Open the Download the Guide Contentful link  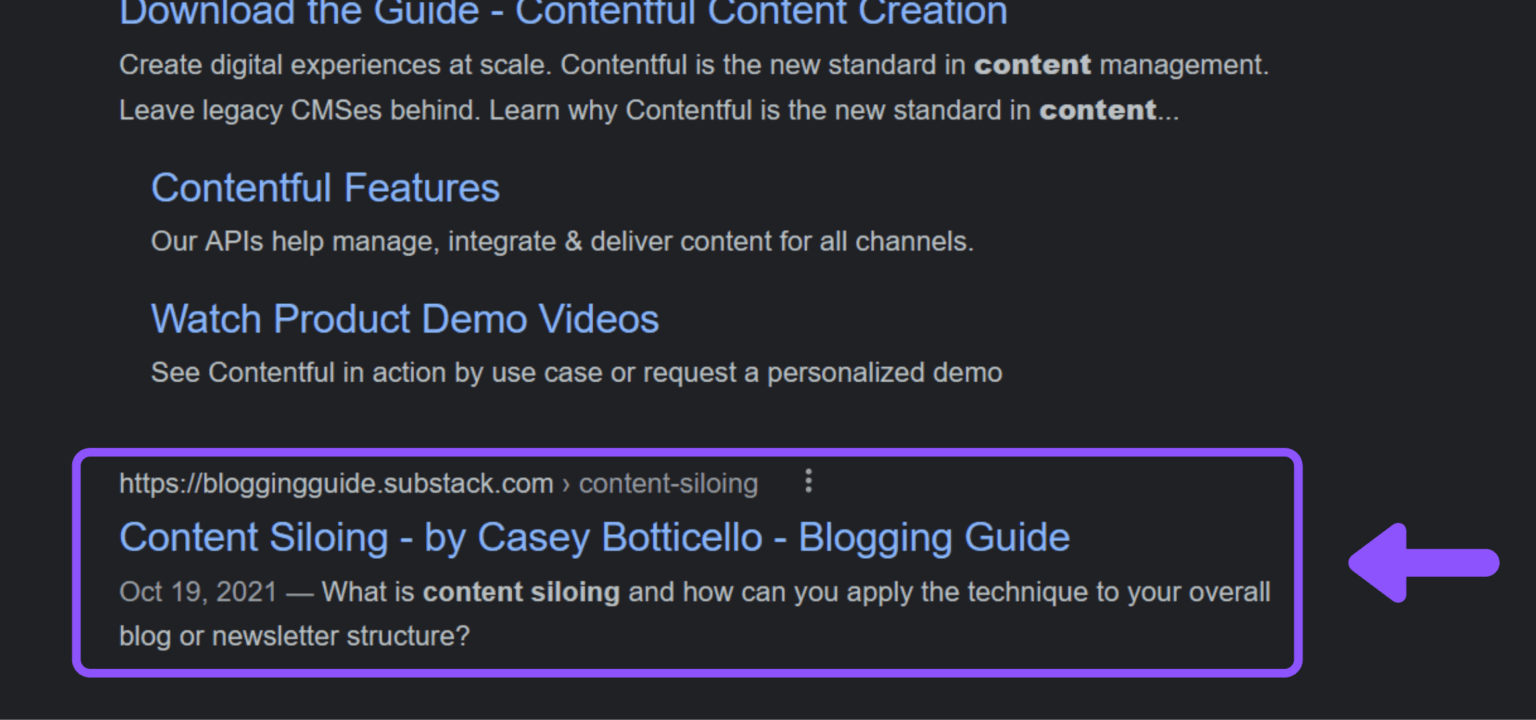[x=563, y=13]
